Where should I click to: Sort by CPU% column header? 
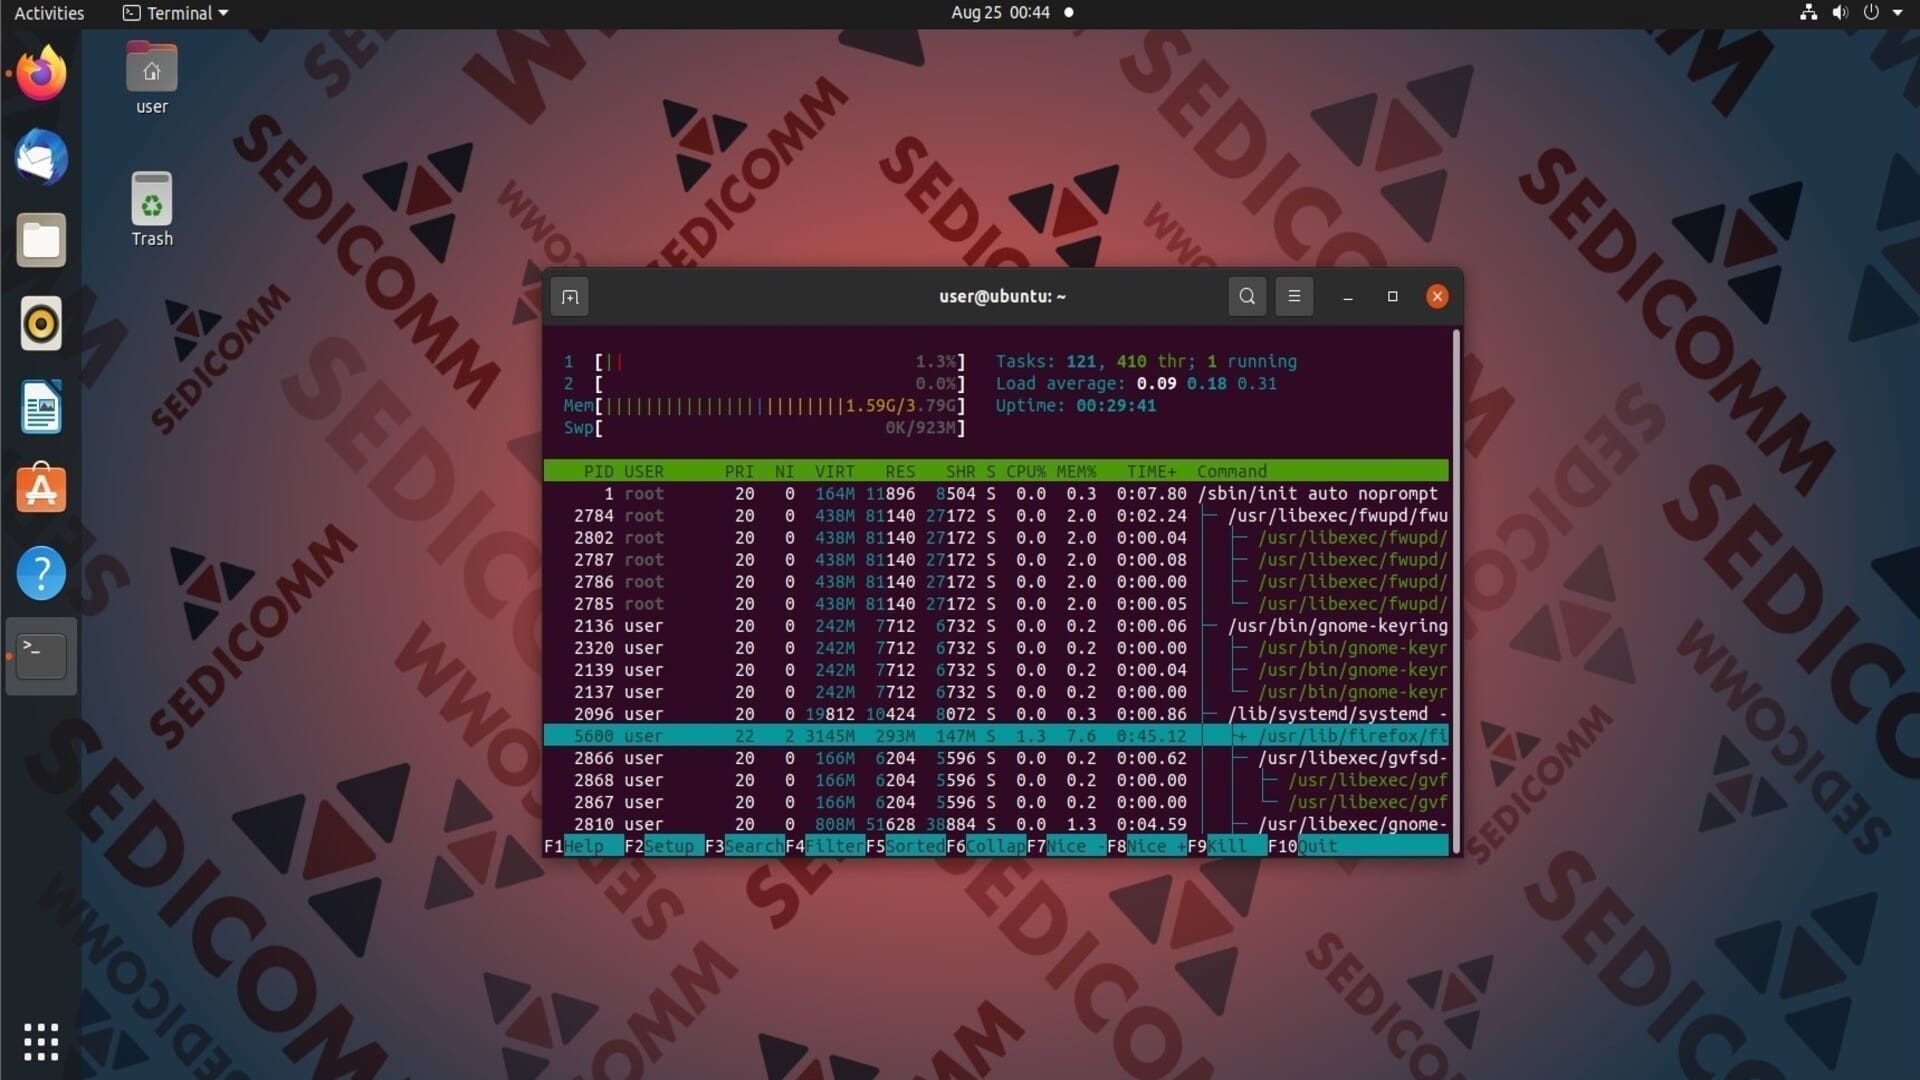(1025, 471)
